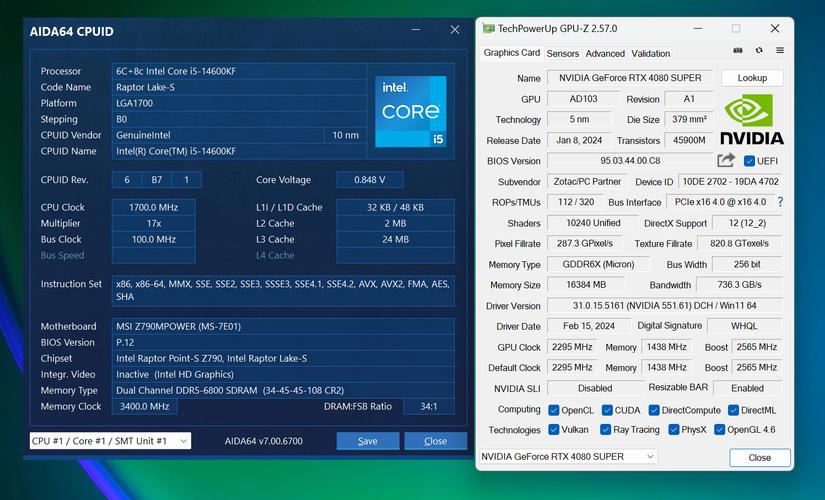Open the GPU-Z hamburger menu
The image size is (825, 500).
780,51
